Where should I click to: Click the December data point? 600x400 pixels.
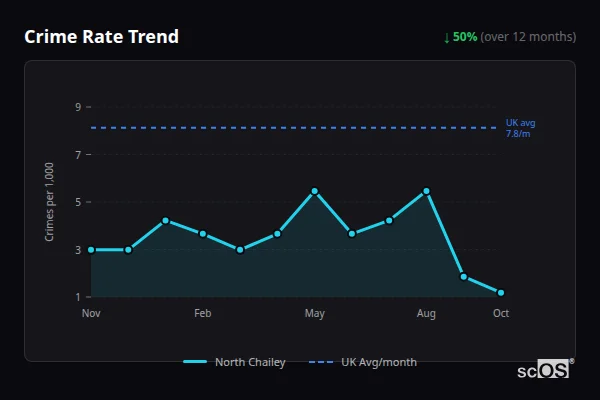(128, 250)
